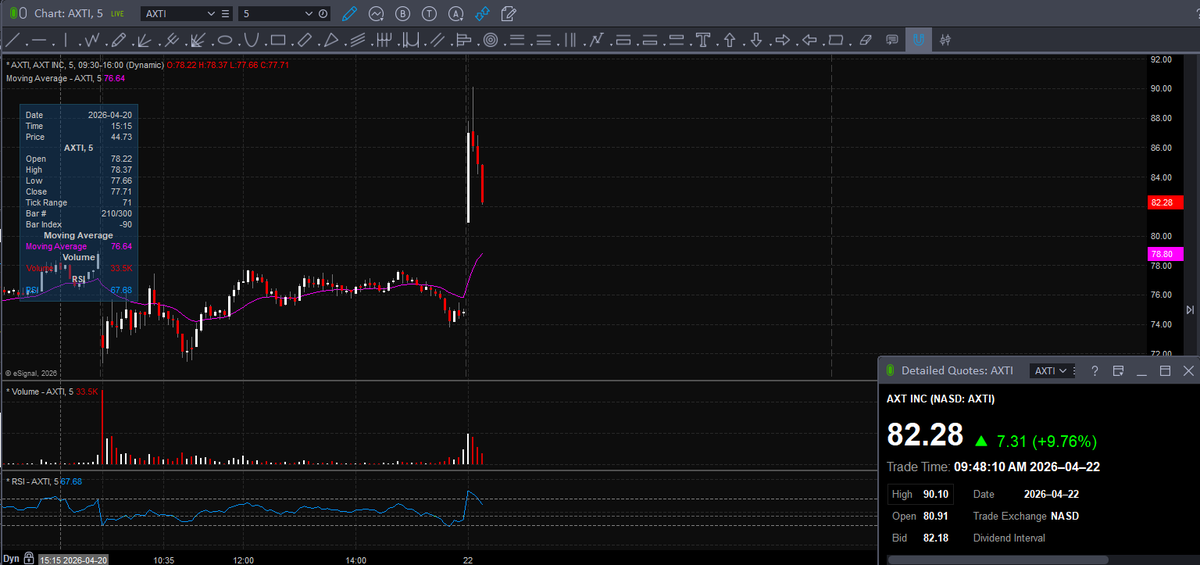This screenshot has height=565, width=1200.
Task: Select the zigzag polyline drawing tool
Action: point(92,40)
